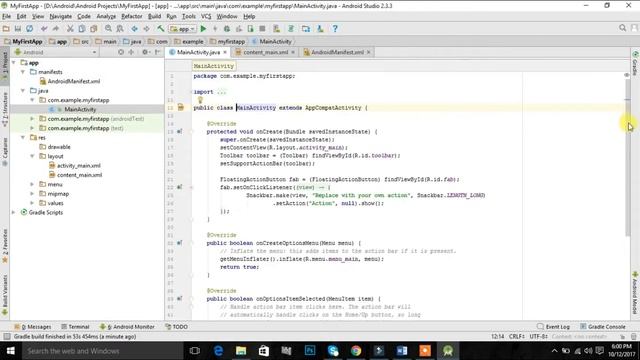Image resolution: width=640 pixels, height=360 pixels.
Task: Open the SDK Manager toolbar icon
Action: (x=320, y=29)
